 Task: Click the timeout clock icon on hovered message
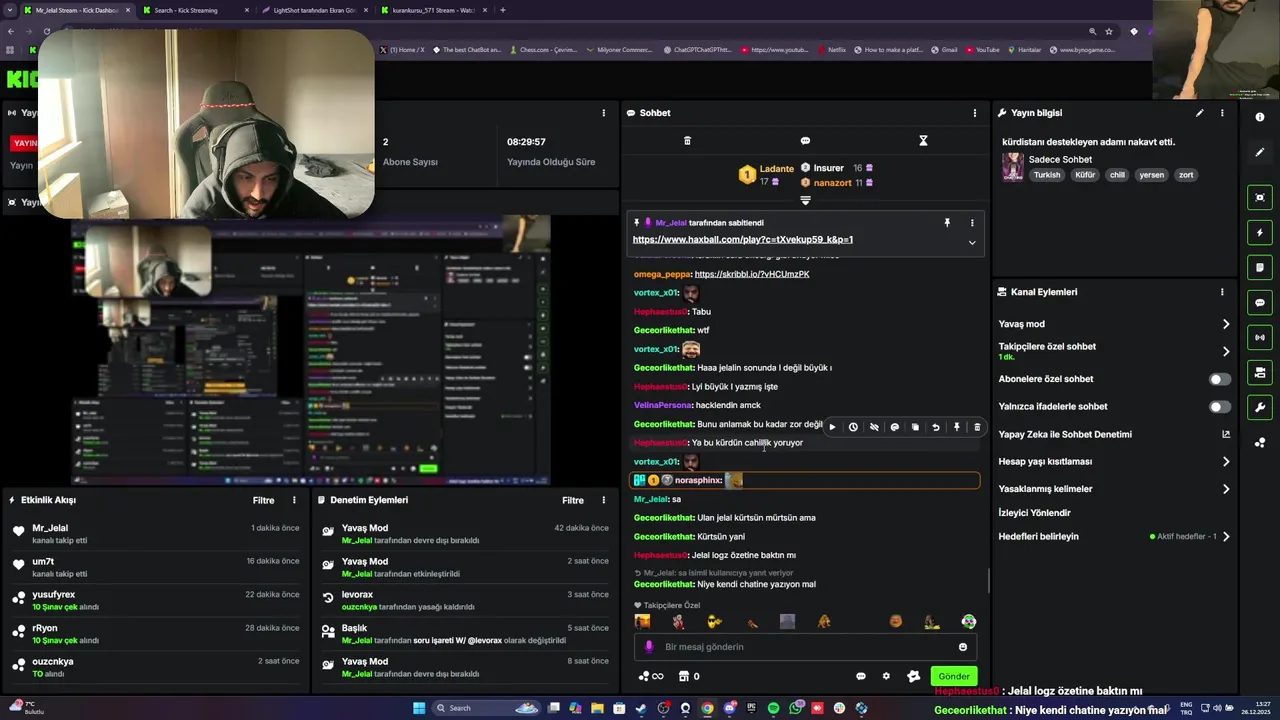tap(853, 427)
